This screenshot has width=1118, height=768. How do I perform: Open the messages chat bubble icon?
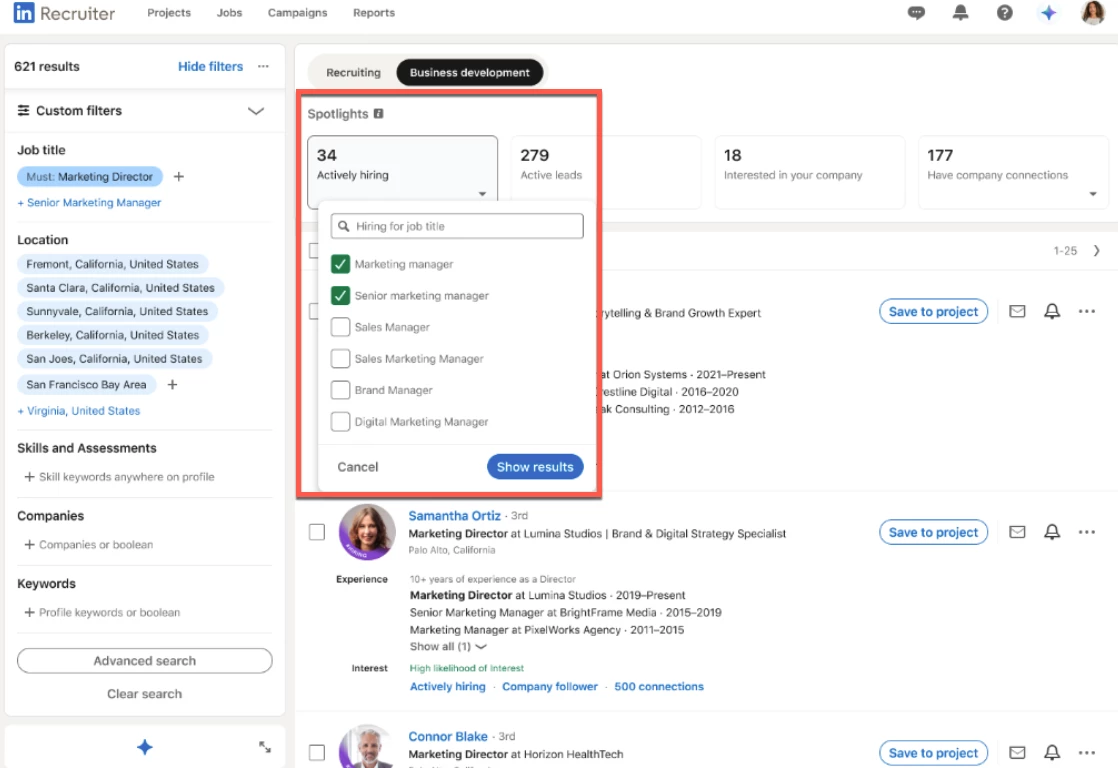tap(916, 13)
